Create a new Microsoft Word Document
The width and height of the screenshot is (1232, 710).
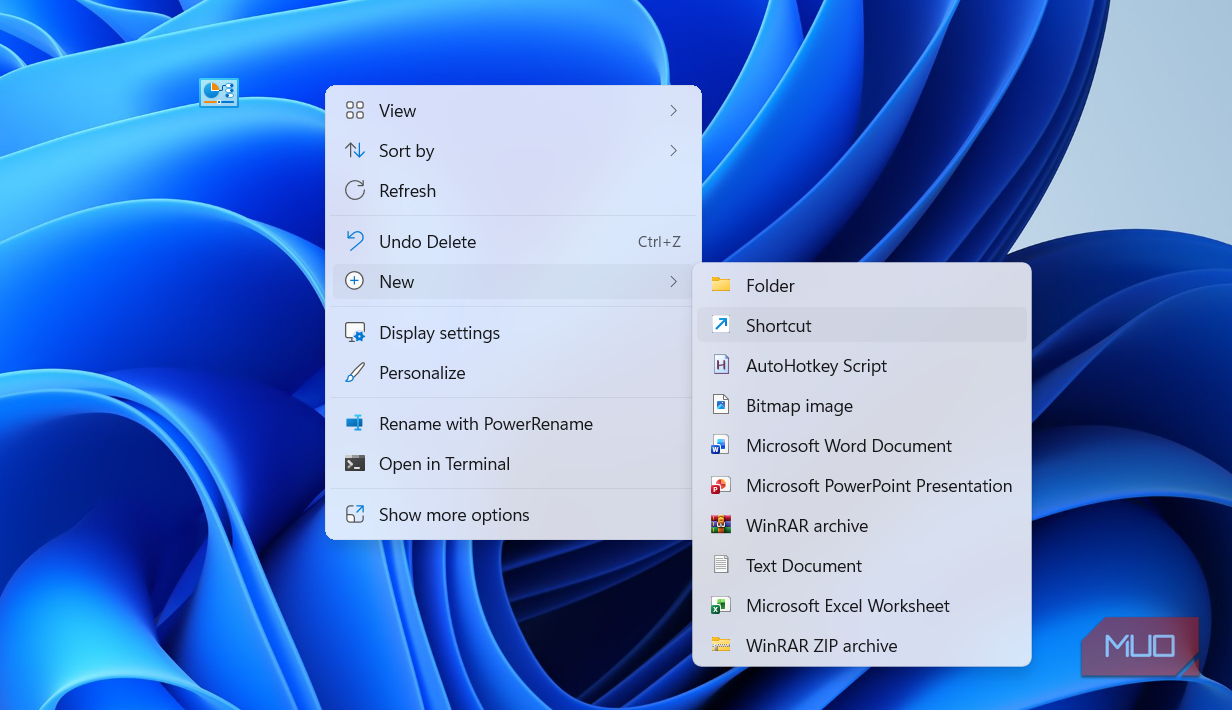point(862,445)
